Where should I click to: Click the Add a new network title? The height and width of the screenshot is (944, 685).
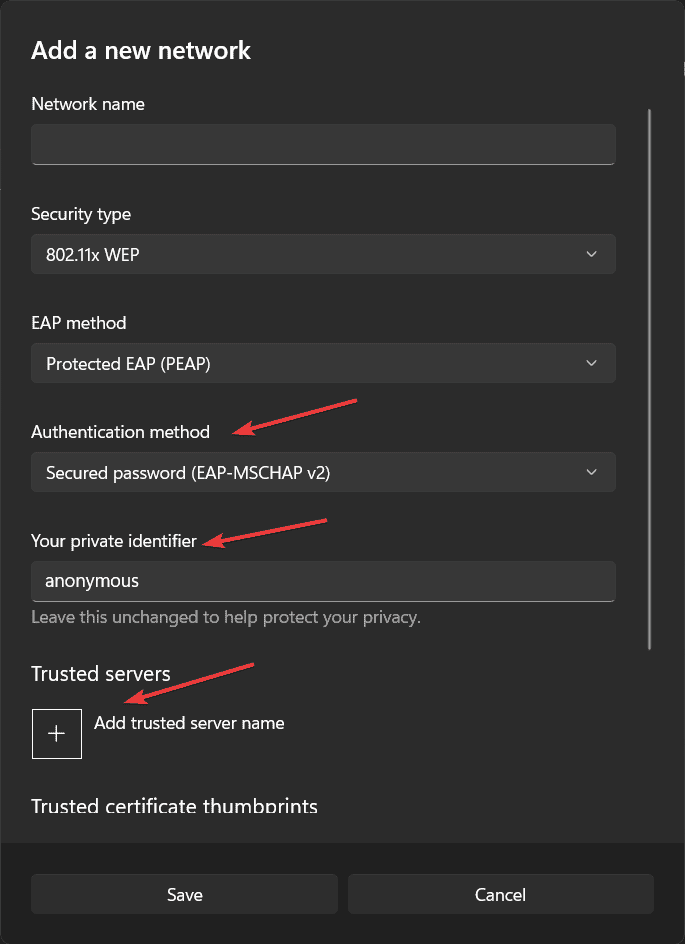coord(141,51)
